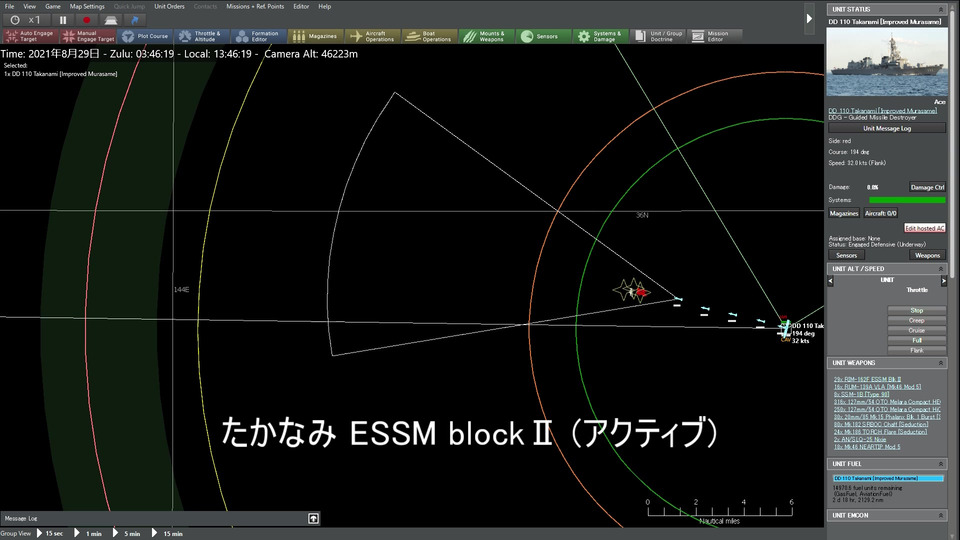Set time compression to 15 sec
Image resolution: width=960 pixels, height=540 pixels.
click(x=49, y=534)
